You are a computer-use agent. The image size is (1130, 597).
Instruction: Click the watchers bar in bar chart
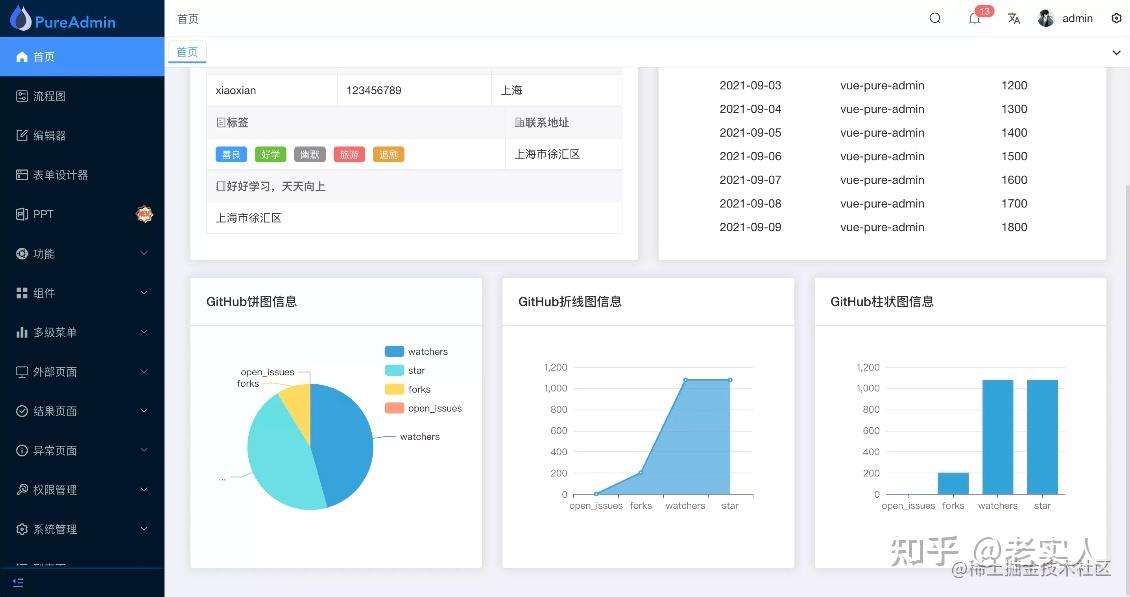(x=998, y=437)
